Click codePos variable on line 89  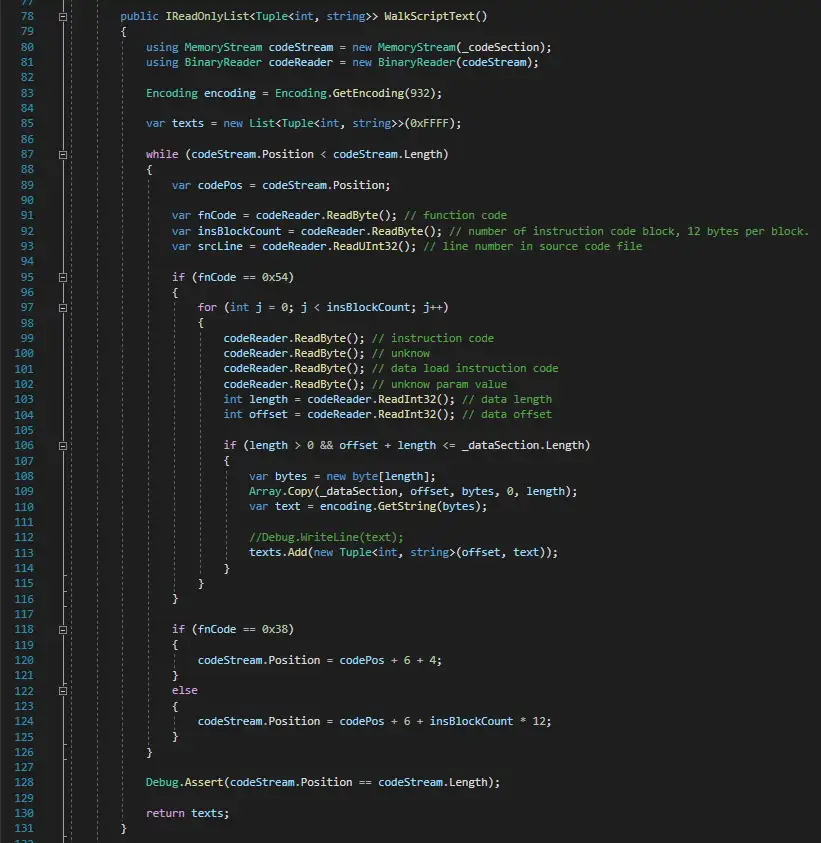(220, 185)
